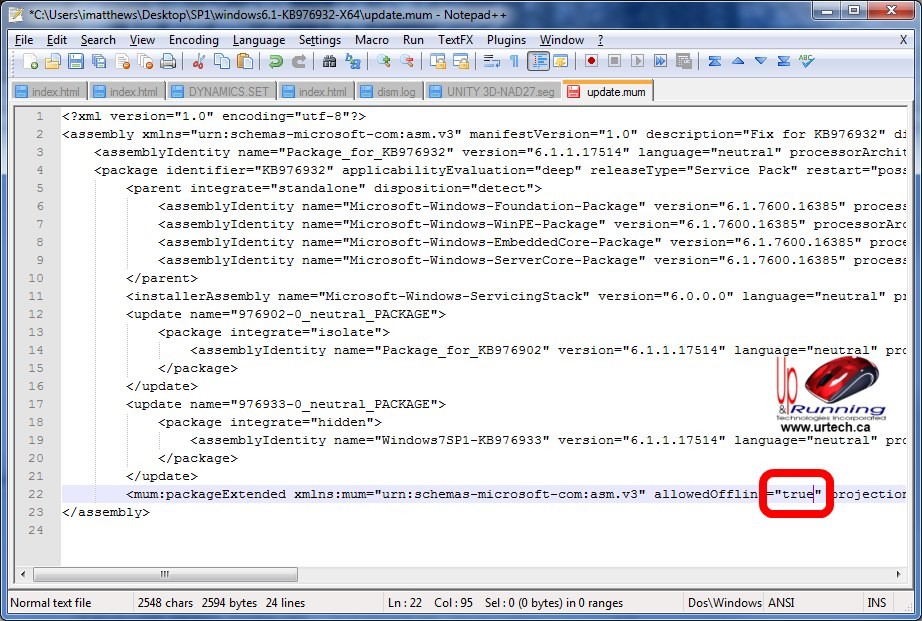The width and height of the screenshot is (922, 621).
Task: Click the Cut scissors icon
Action: [x=198, y=62]
